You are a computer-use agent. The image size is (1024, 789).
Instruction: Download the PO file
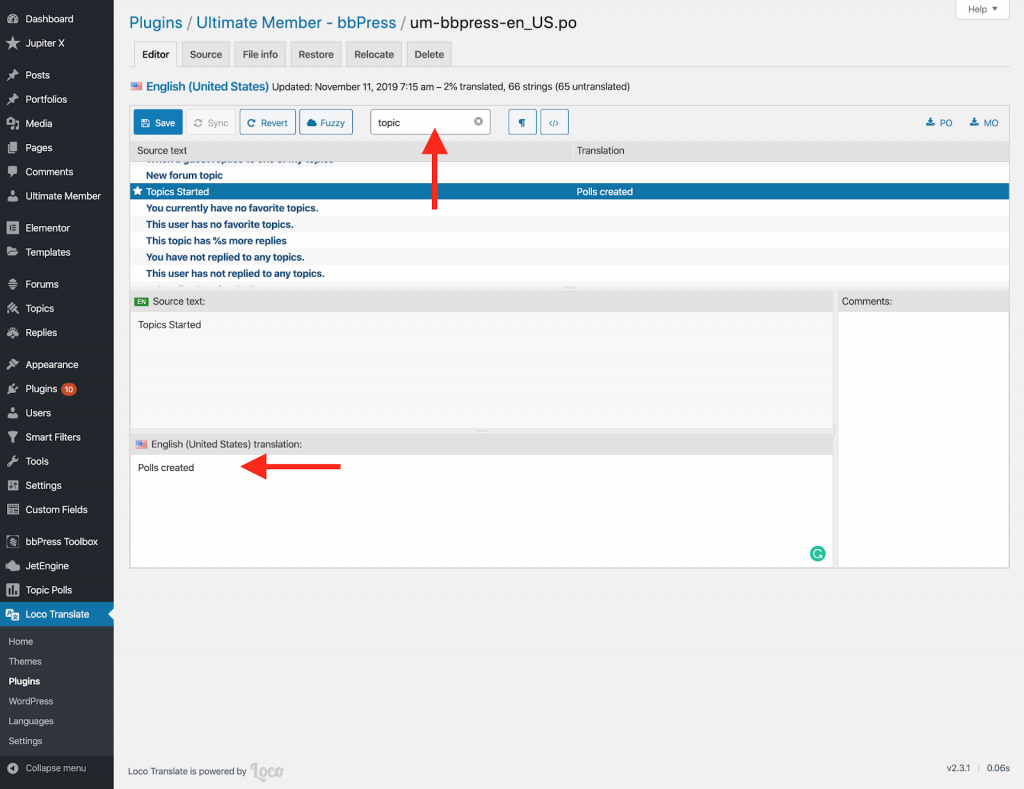939,122
